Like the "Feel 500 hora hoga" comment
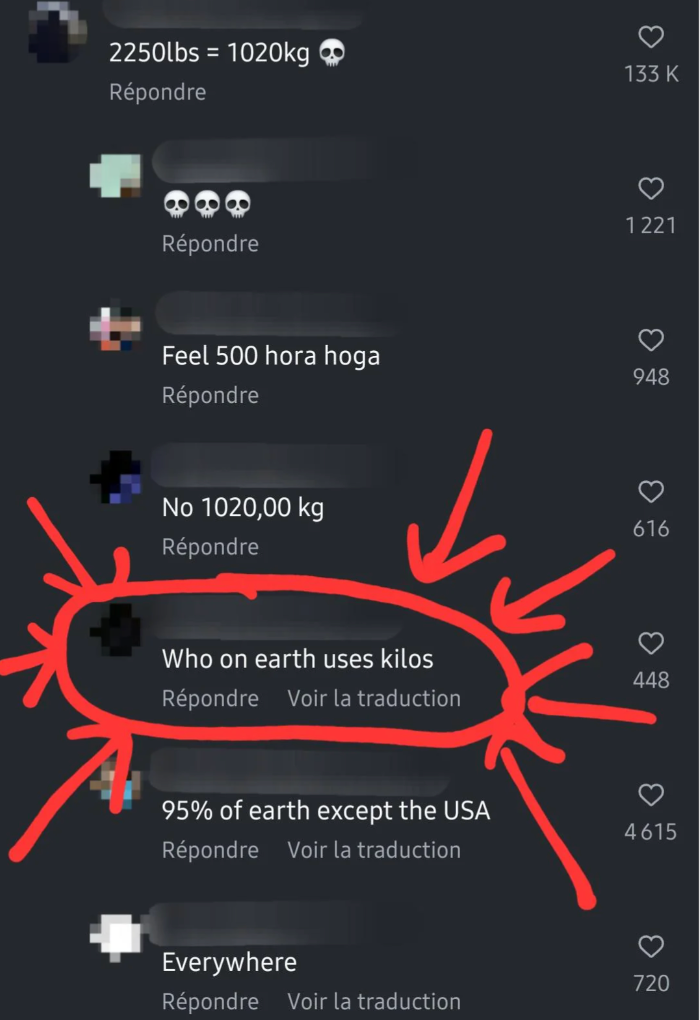This screenshot has width=700, height=1020. click(x=651, y=341)
